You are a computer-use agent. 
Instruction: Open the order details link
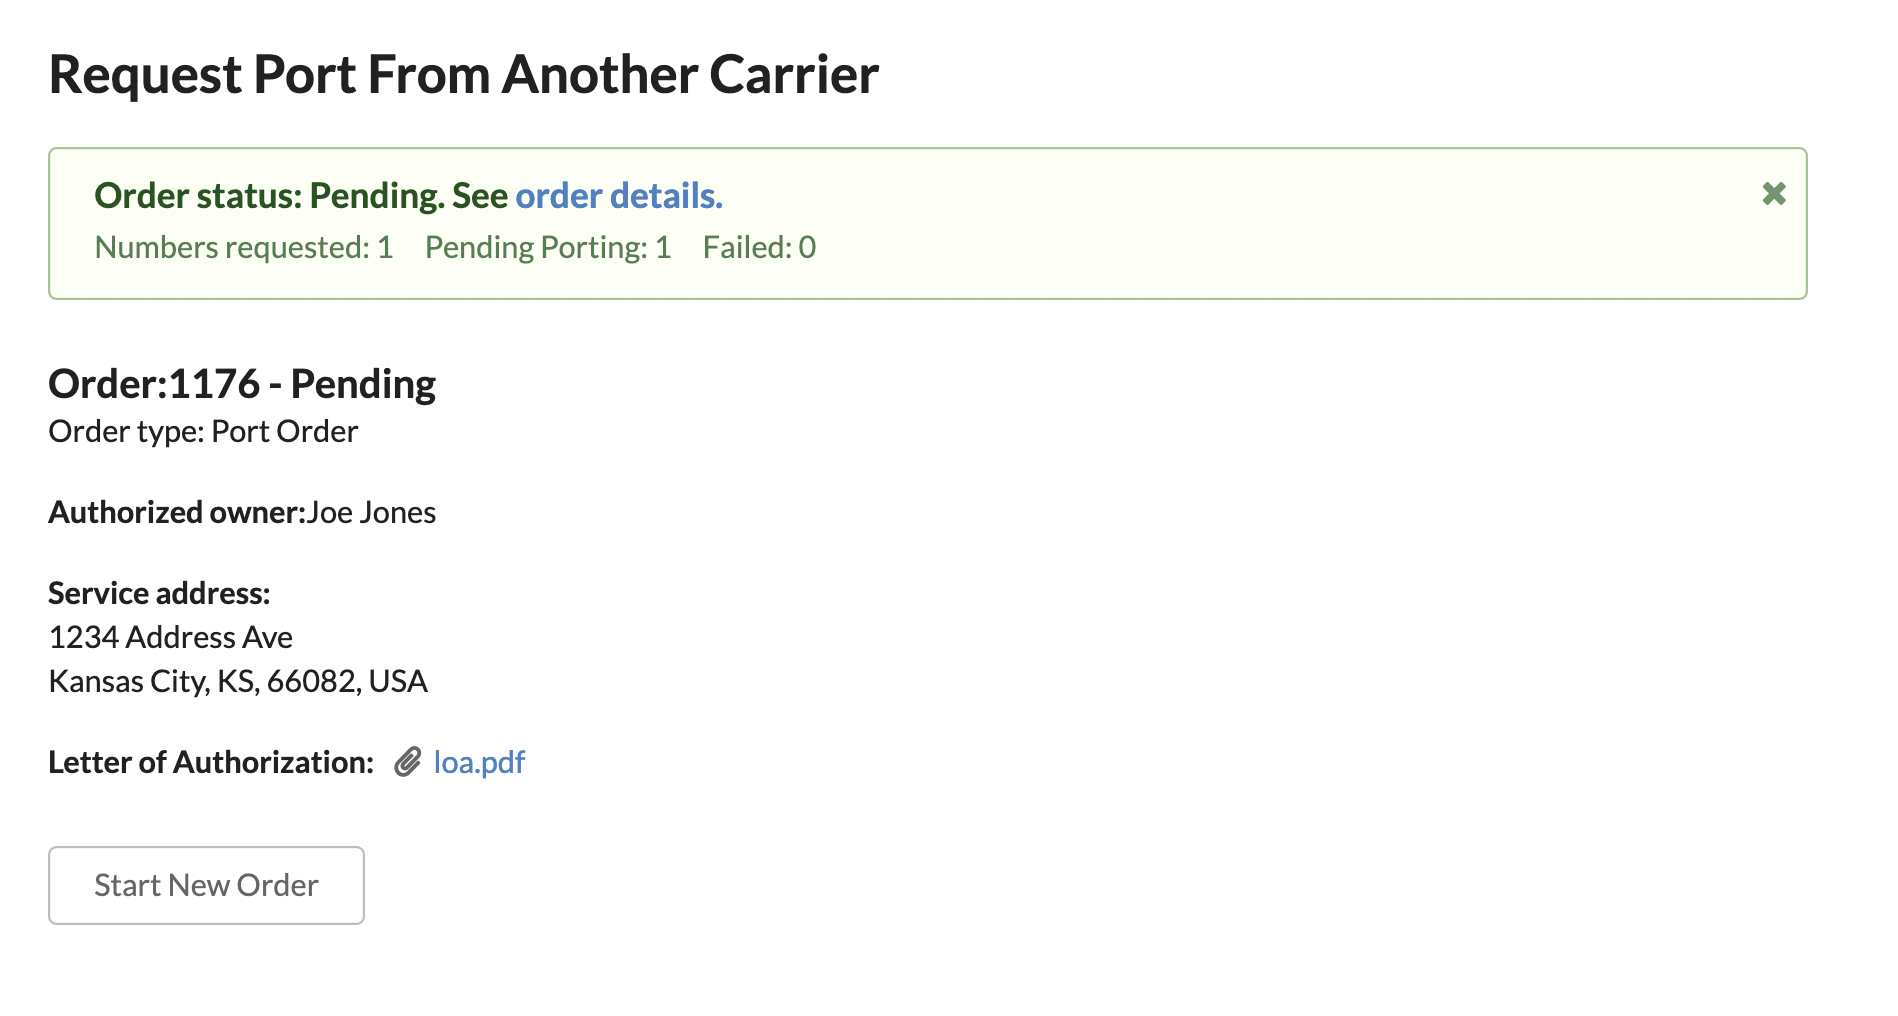point(619,196)
